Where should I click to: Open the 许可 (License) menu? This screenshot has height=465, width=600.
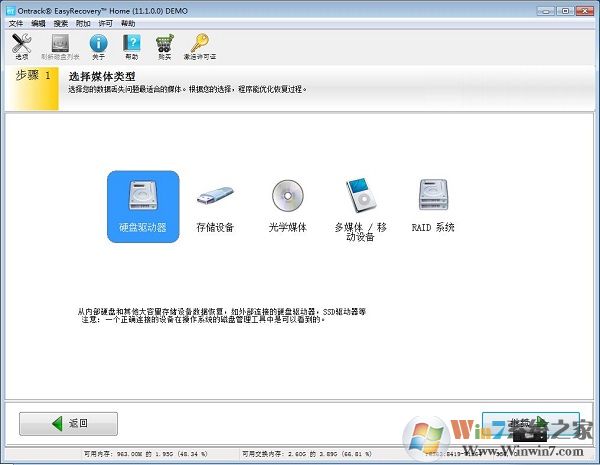[105, 22]
